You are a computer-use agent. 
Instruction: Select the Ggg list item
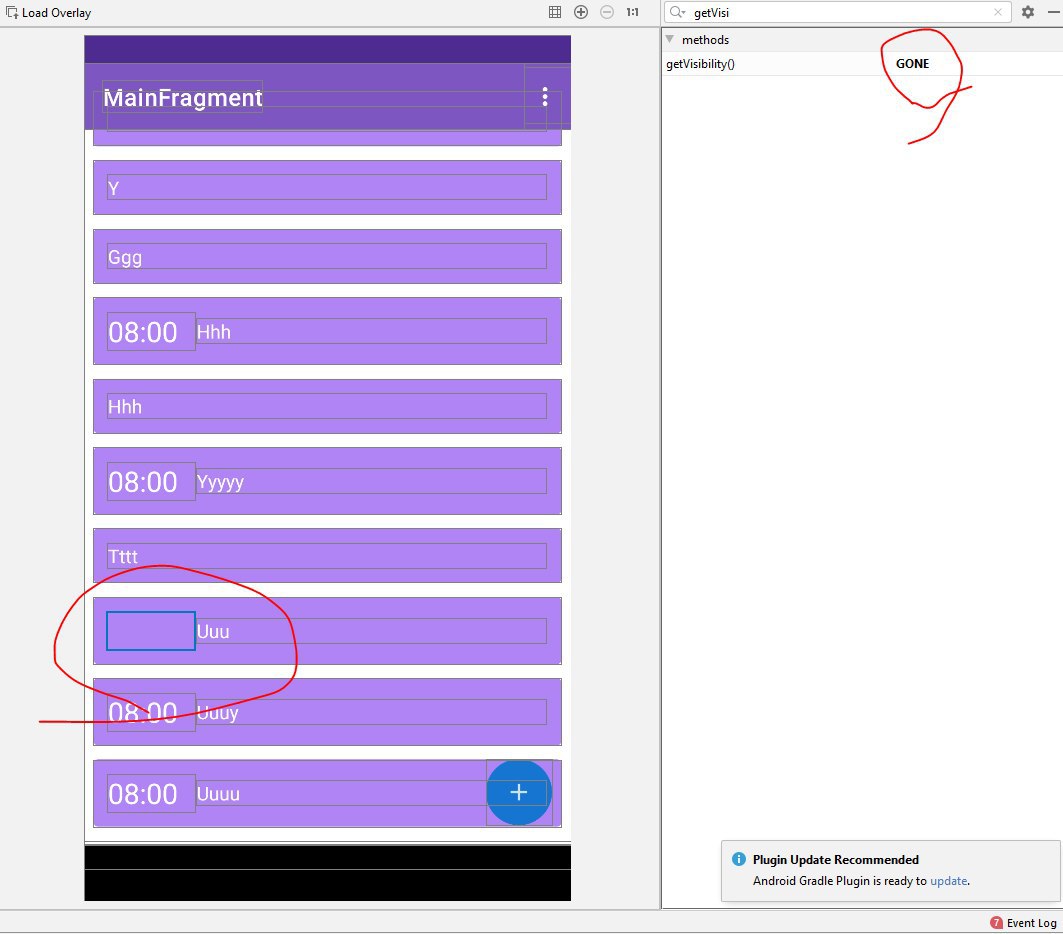point(327,256)
